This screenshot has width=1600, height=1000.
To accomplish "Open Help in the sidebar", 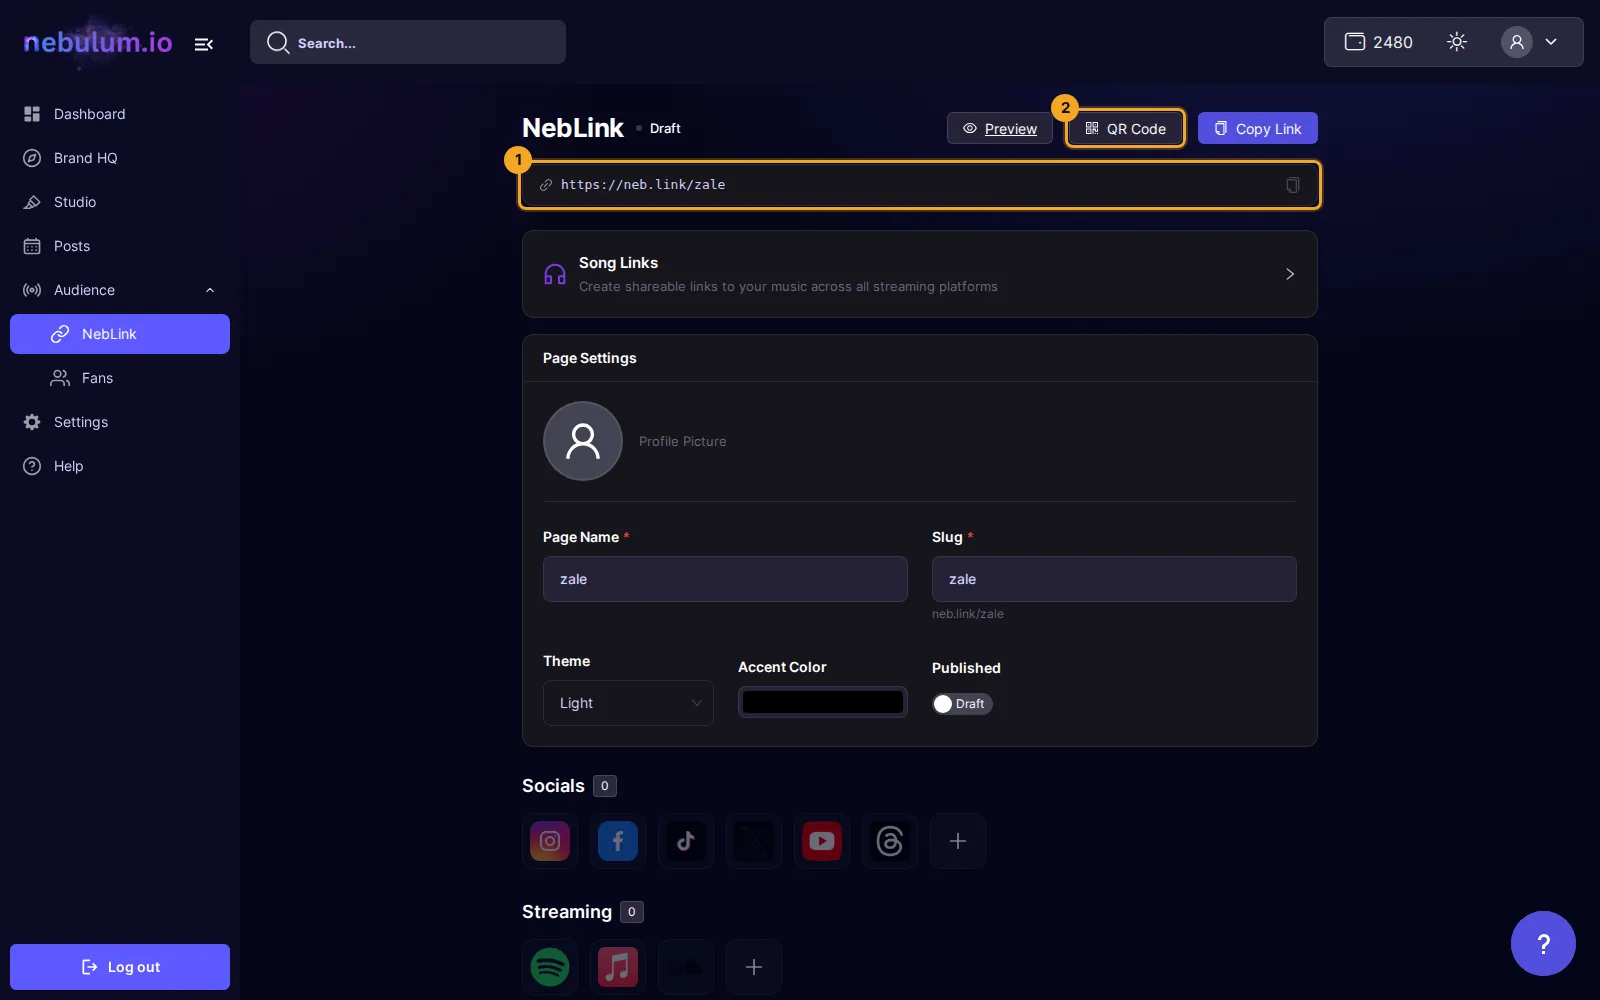I will coord(120,466).
